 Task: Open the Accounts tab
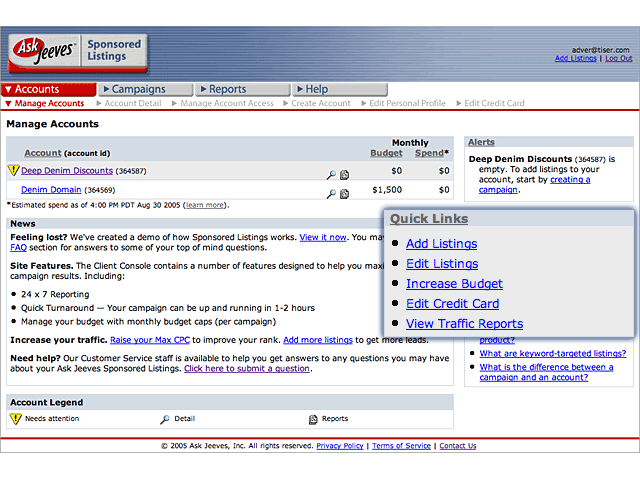[x=49, y=89]
